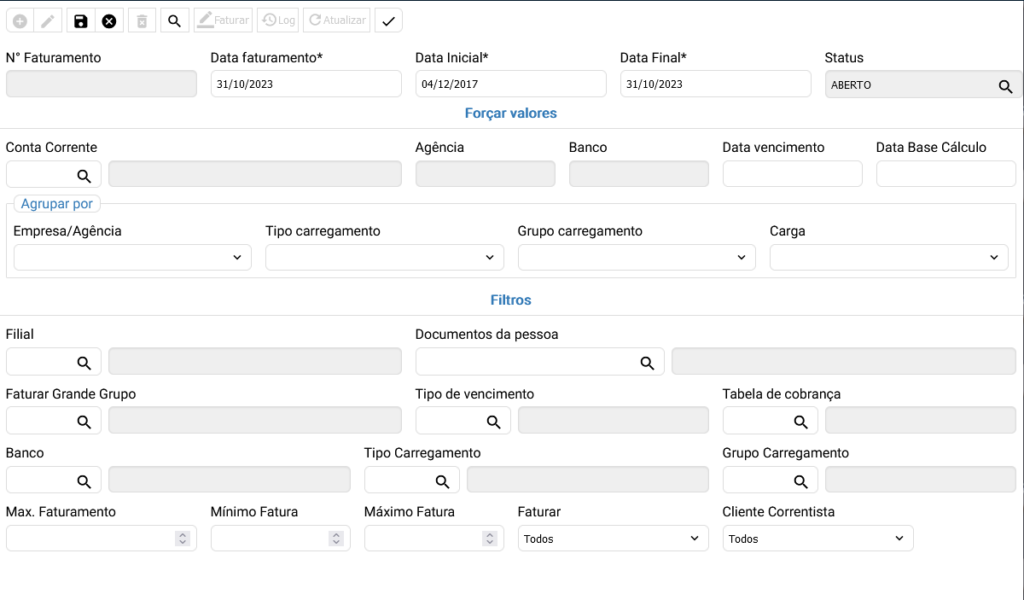Click Tipo de vencimento search icon
The width and height of the screenshot is (1024, 600).
coord(493,422)
